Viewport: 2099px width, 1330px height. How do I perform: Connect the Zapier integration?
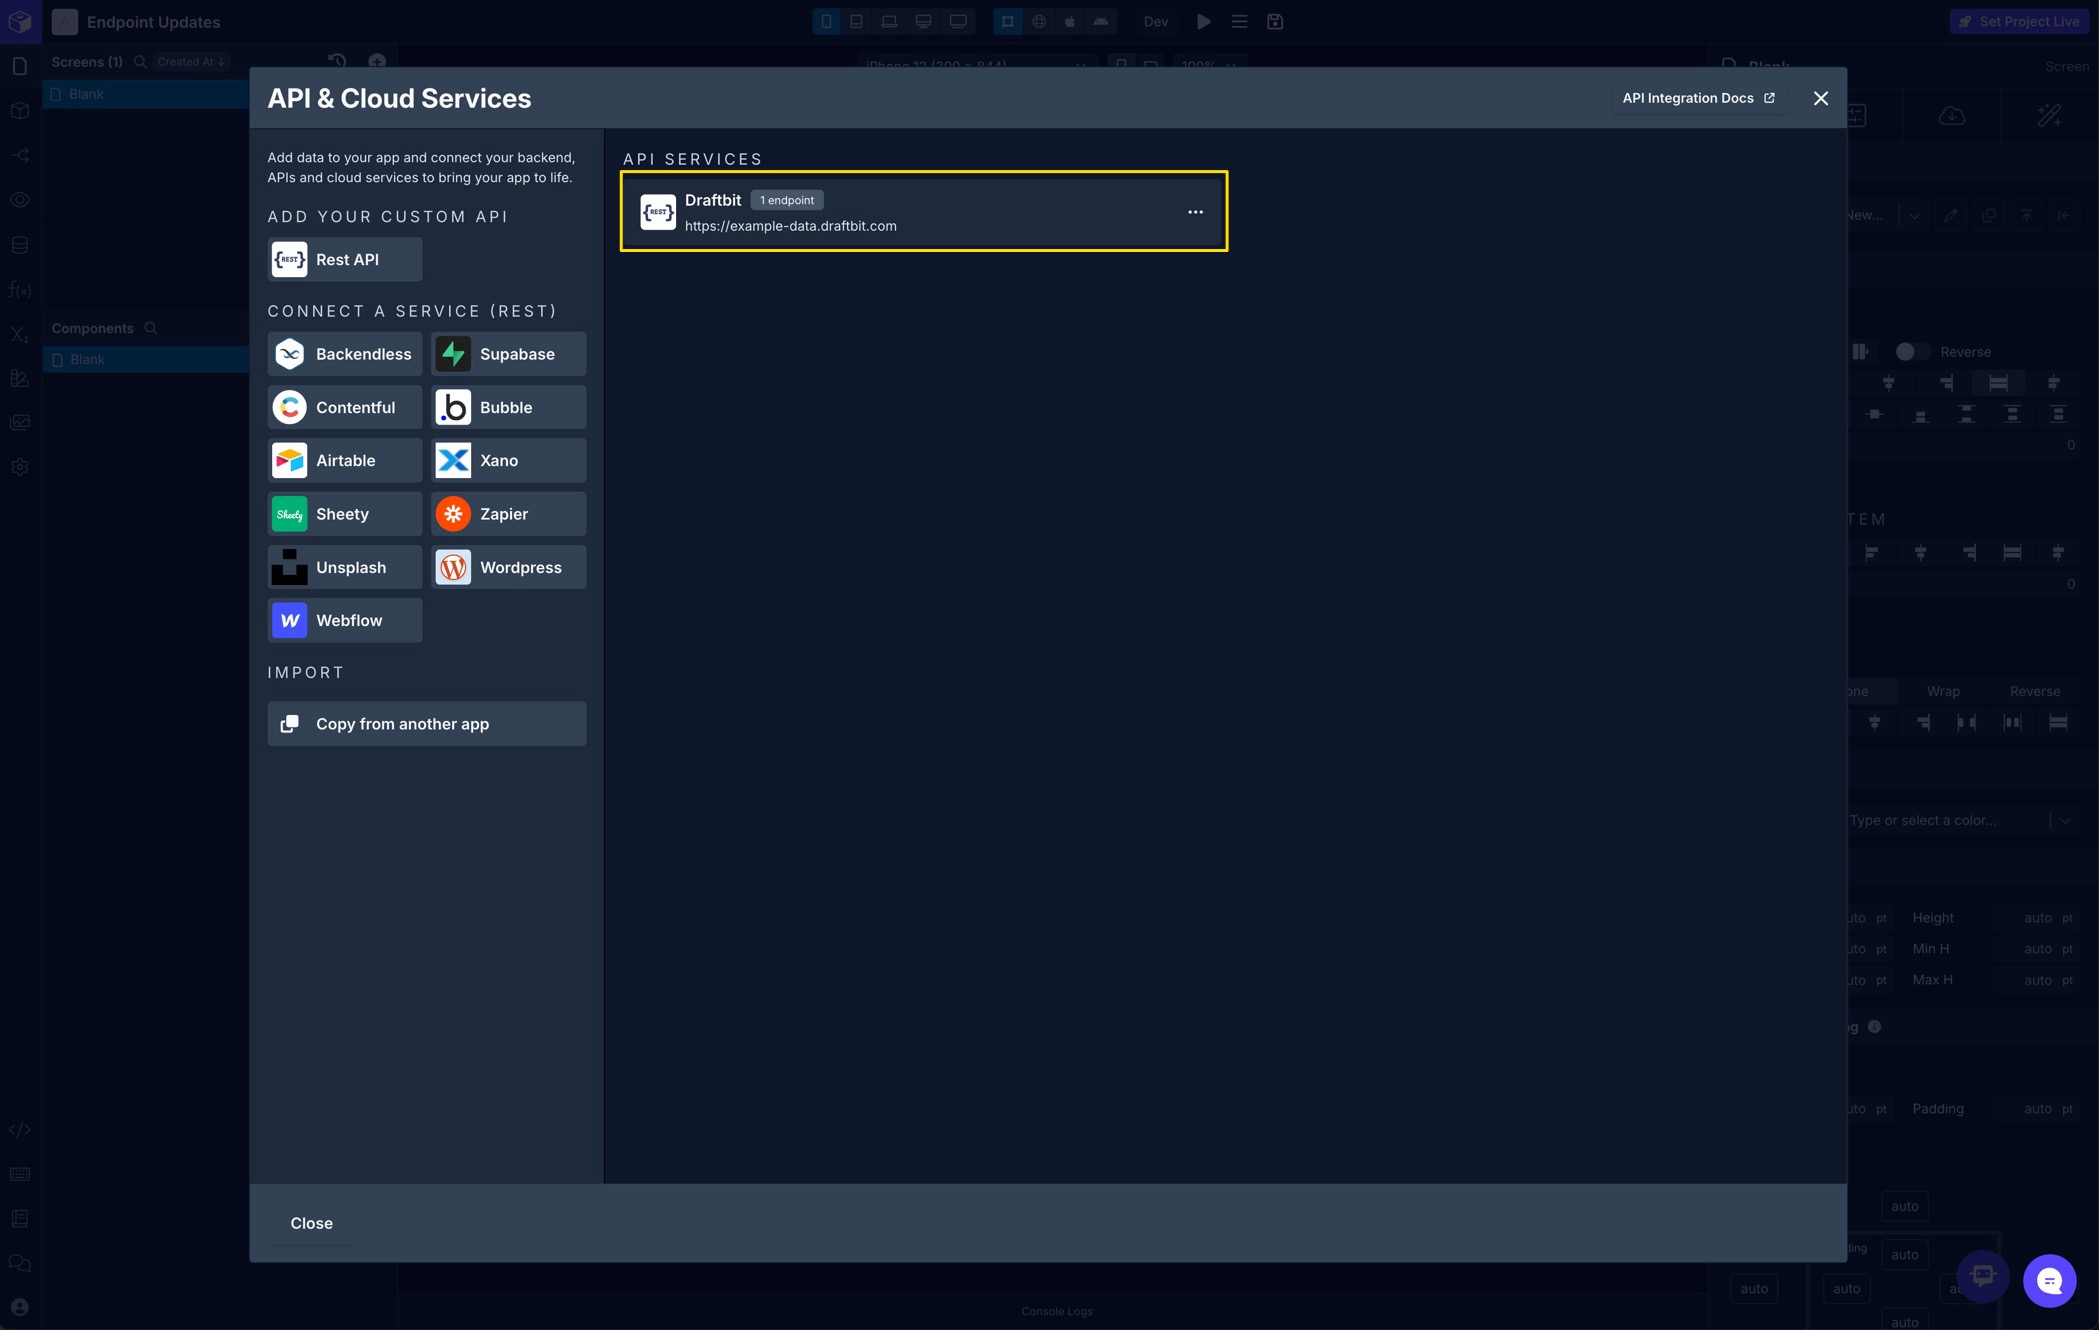[x=508, y=514]
